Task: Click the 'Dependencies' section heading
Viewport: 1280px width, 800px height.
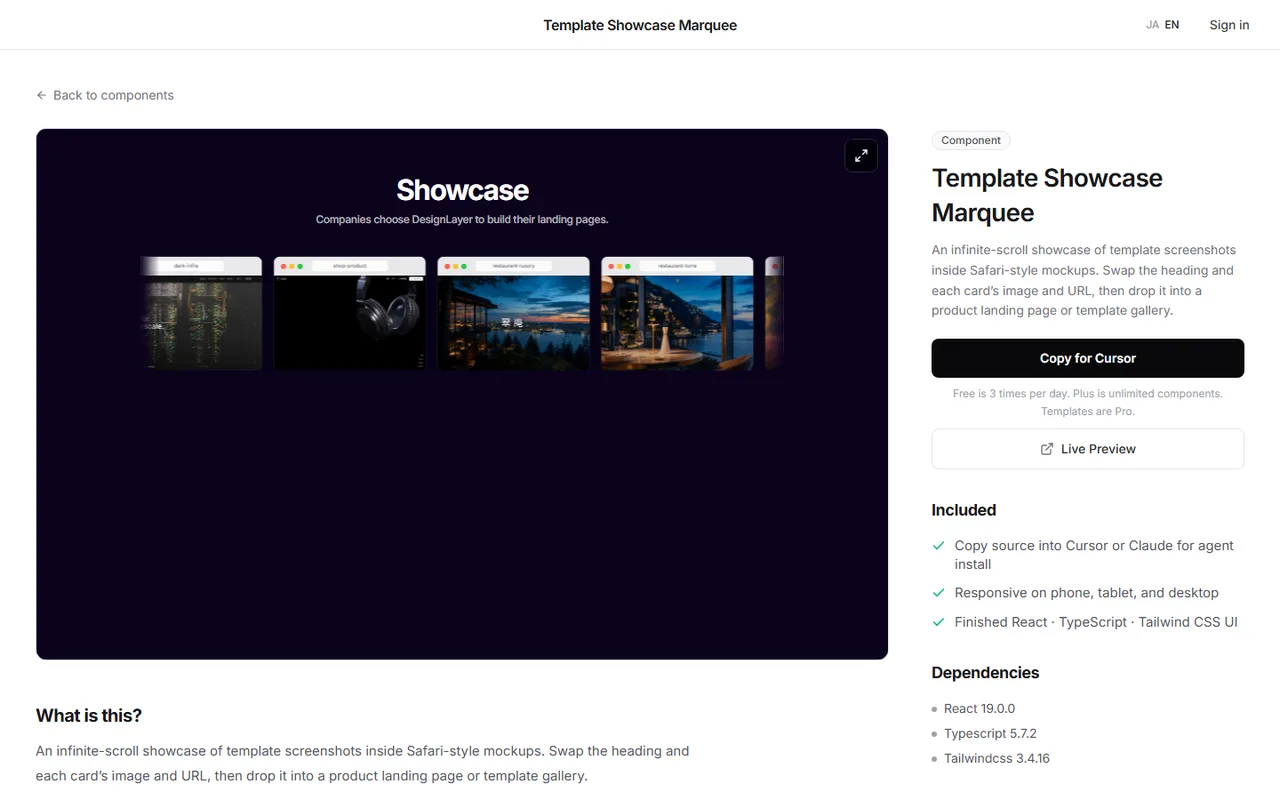Action: click(986, 673)
